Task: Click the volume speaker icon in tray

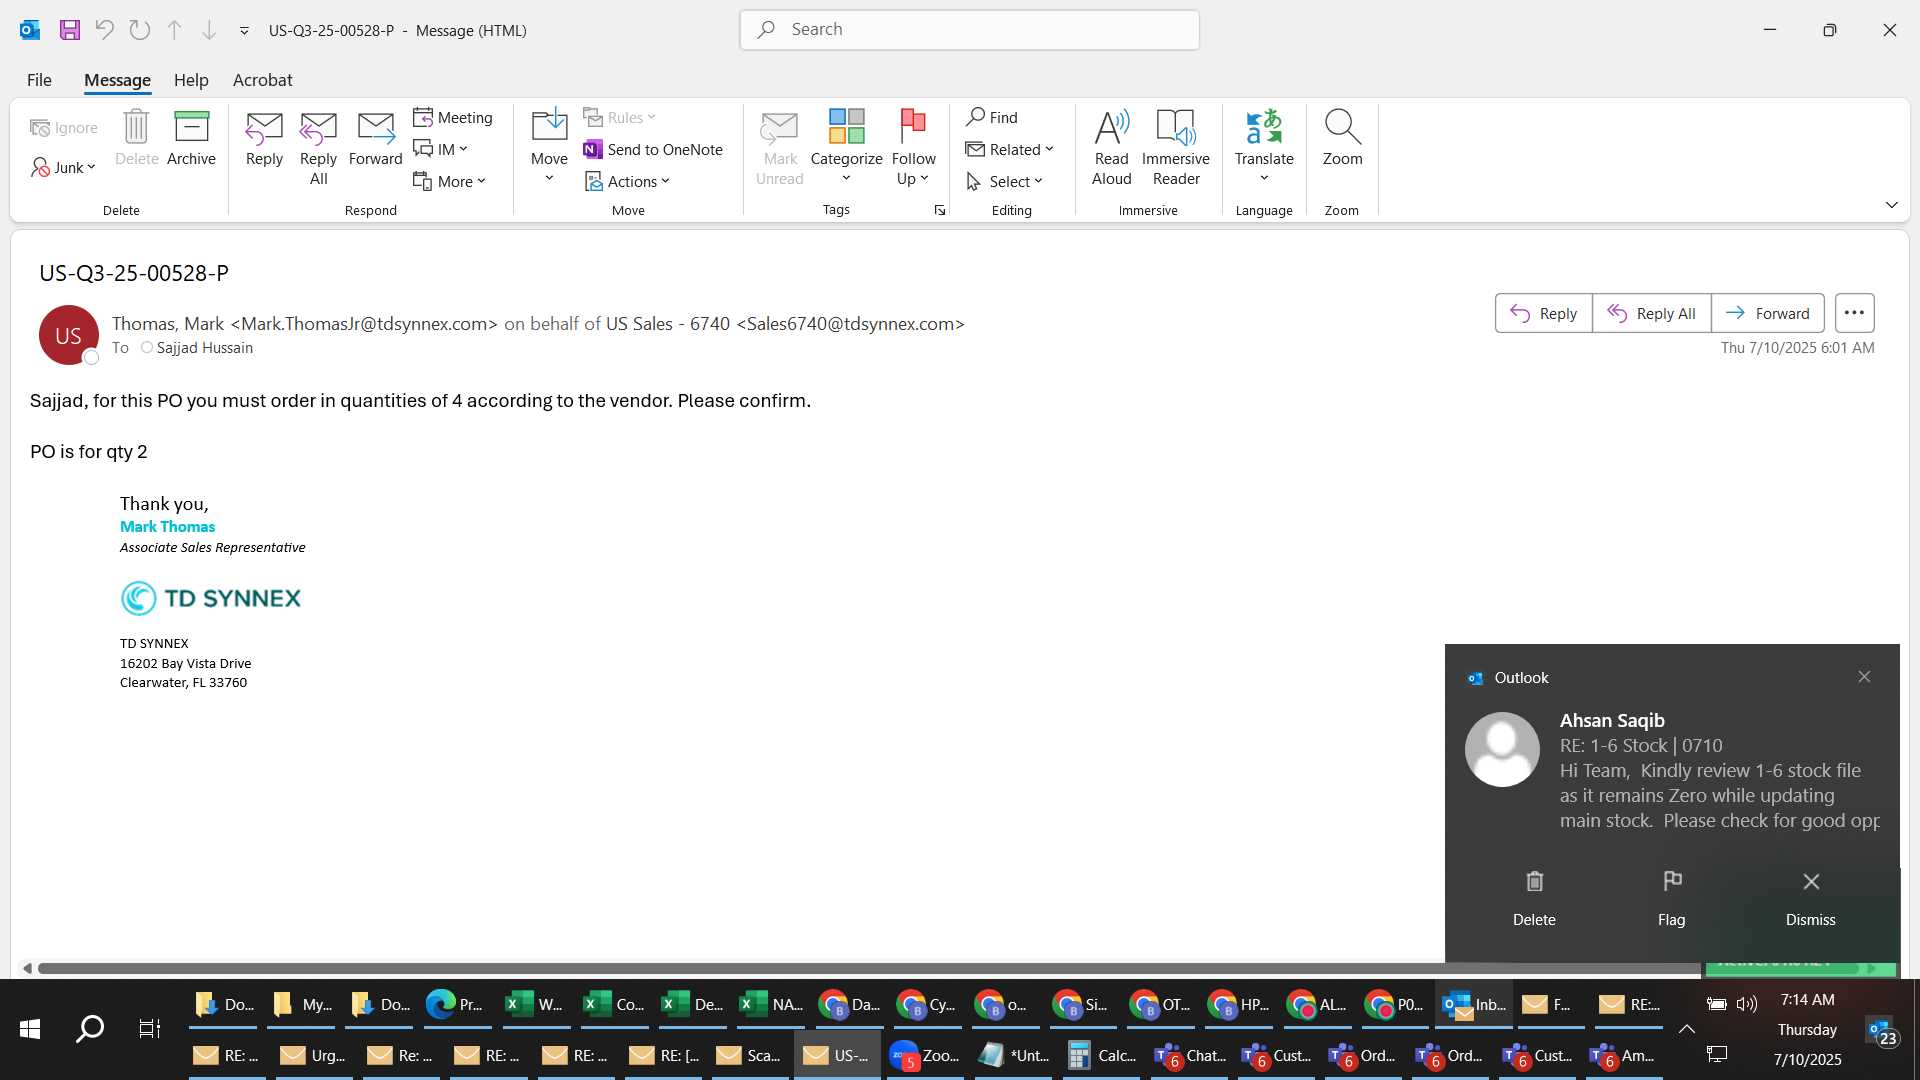Action: 1747,1004
